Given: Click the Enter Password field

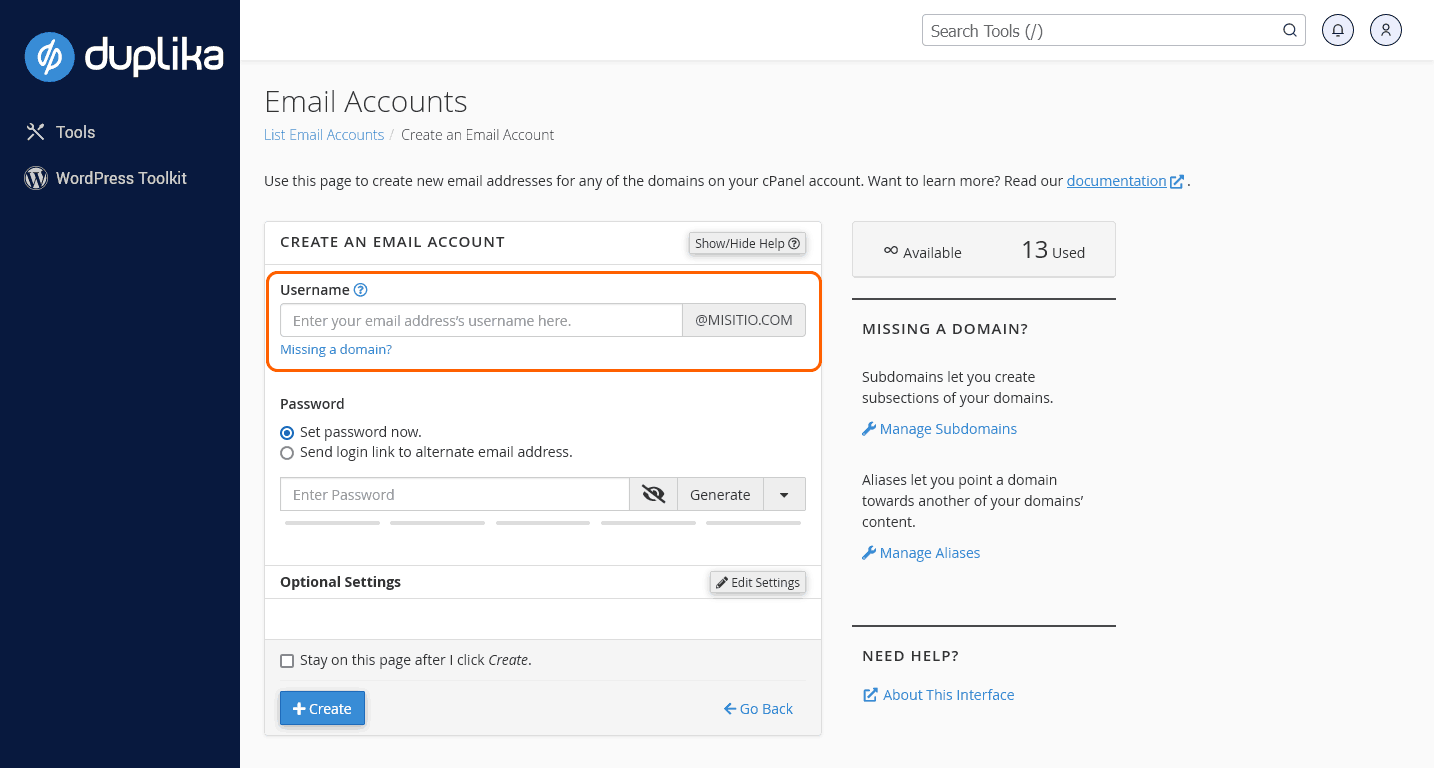Looking at the screenshot, I should pos(455,494).
